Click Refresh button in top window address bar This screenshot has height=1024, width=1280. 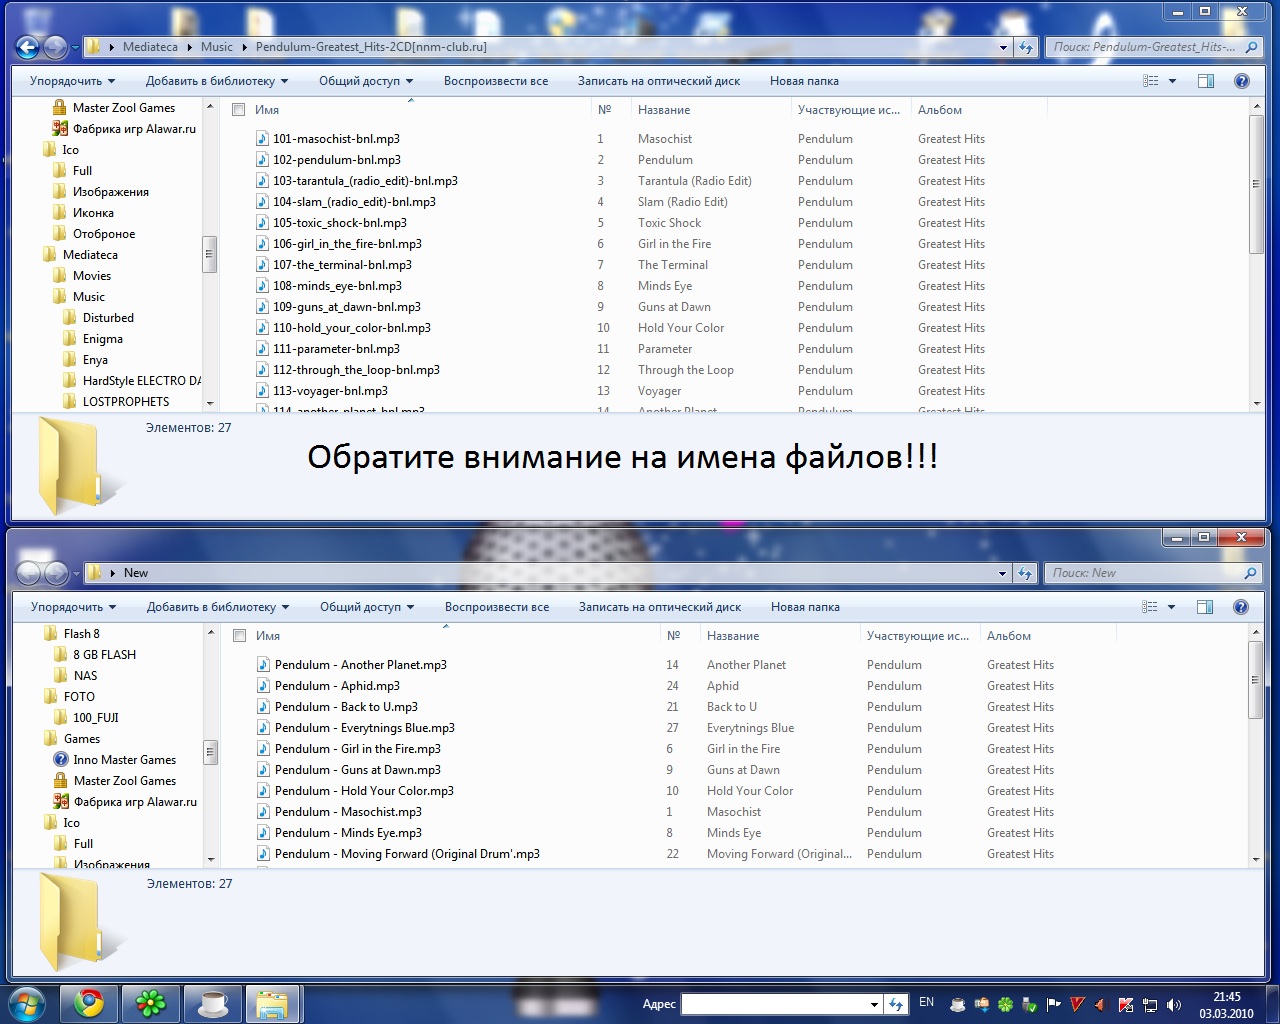click(1026, 47)
